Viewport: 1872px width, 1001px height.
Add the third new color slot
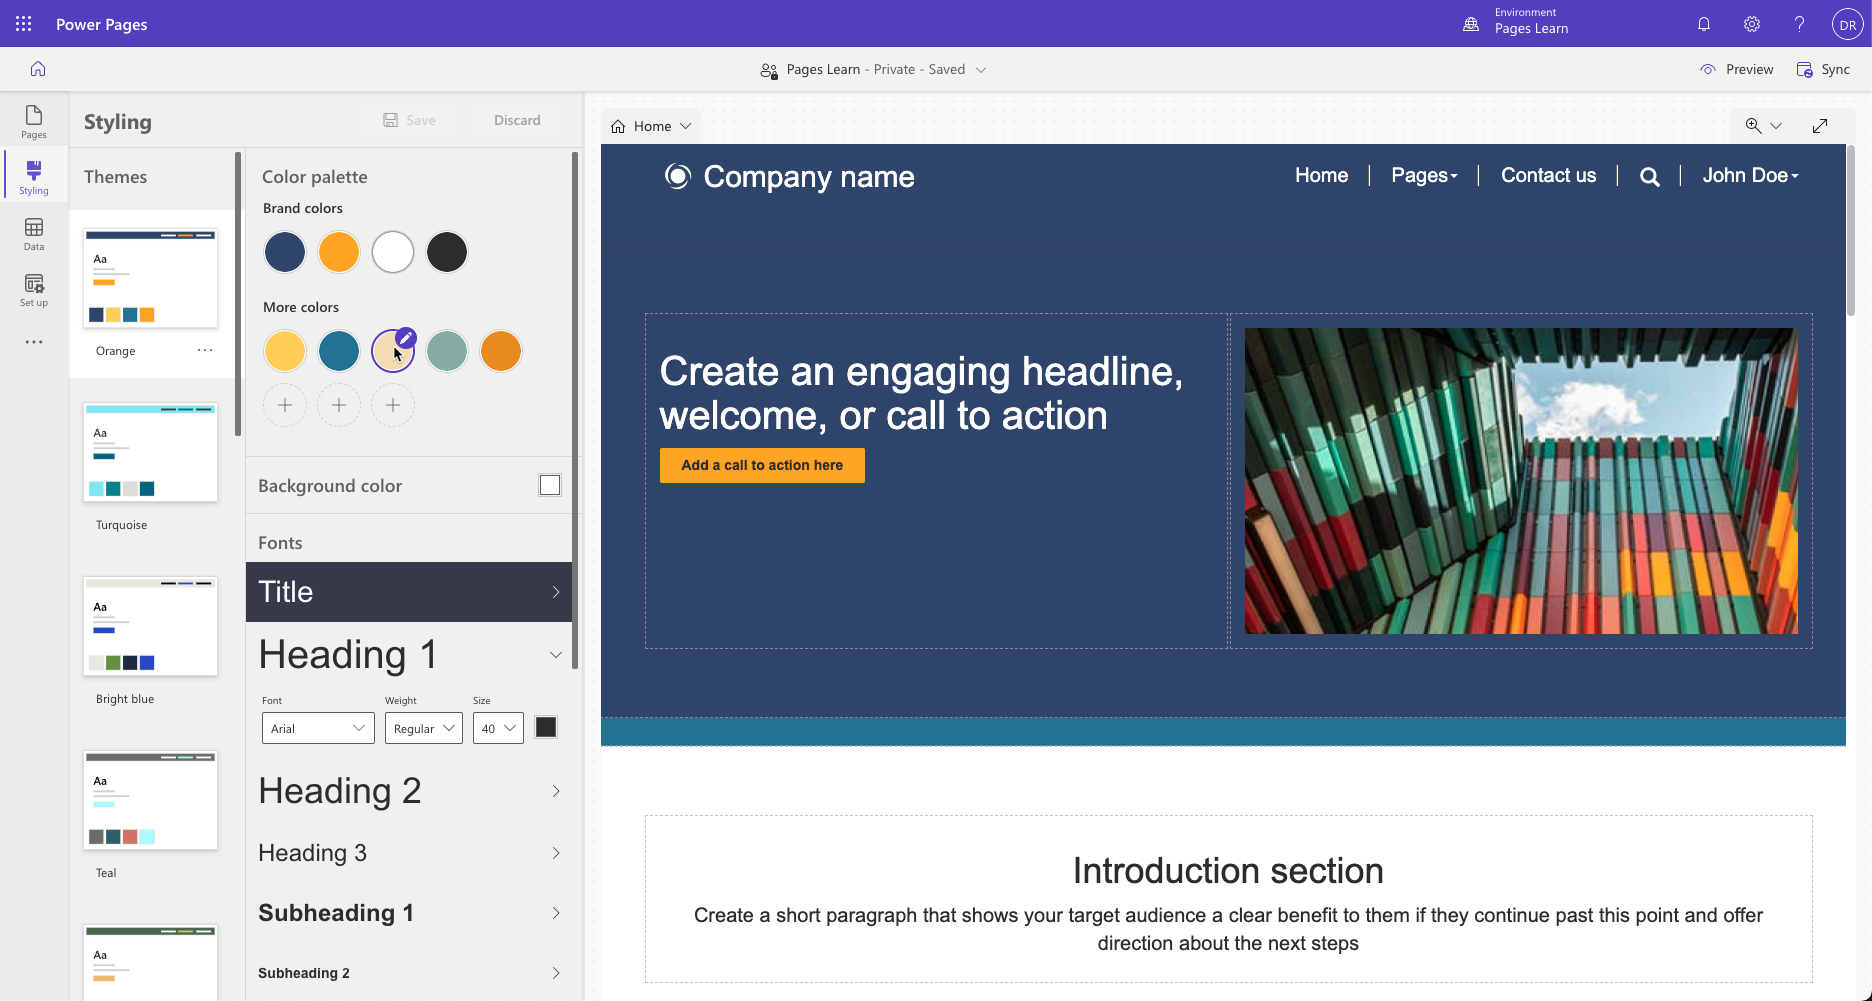point(393,405)
